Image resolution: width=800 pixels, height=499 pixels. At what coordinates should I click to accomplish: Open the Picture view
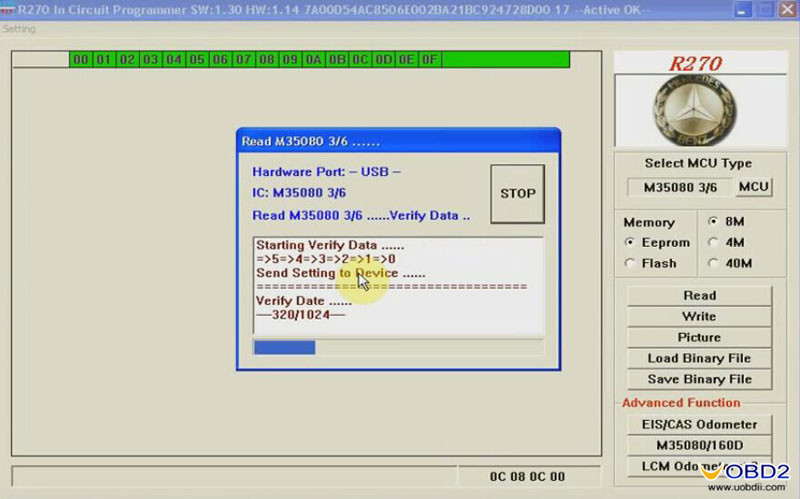tap(699, 337)
